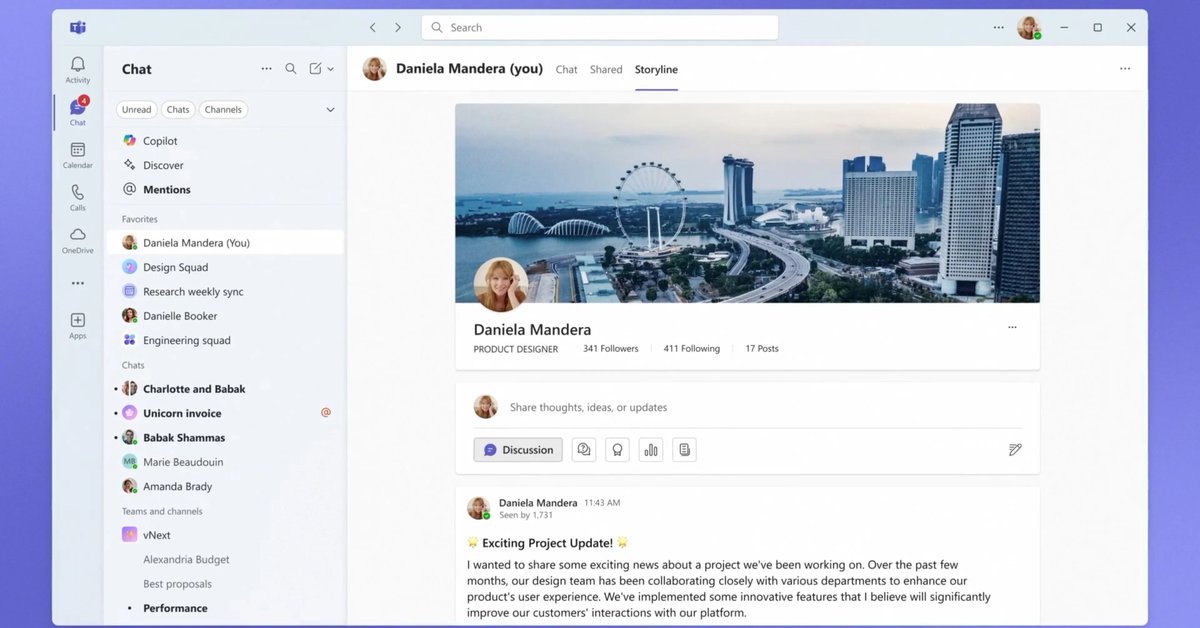This screenshot has height=628, width=1200.
Task: Open the search icon in the Chat panel
Action: pyautogui.click(x=291, y=68)
